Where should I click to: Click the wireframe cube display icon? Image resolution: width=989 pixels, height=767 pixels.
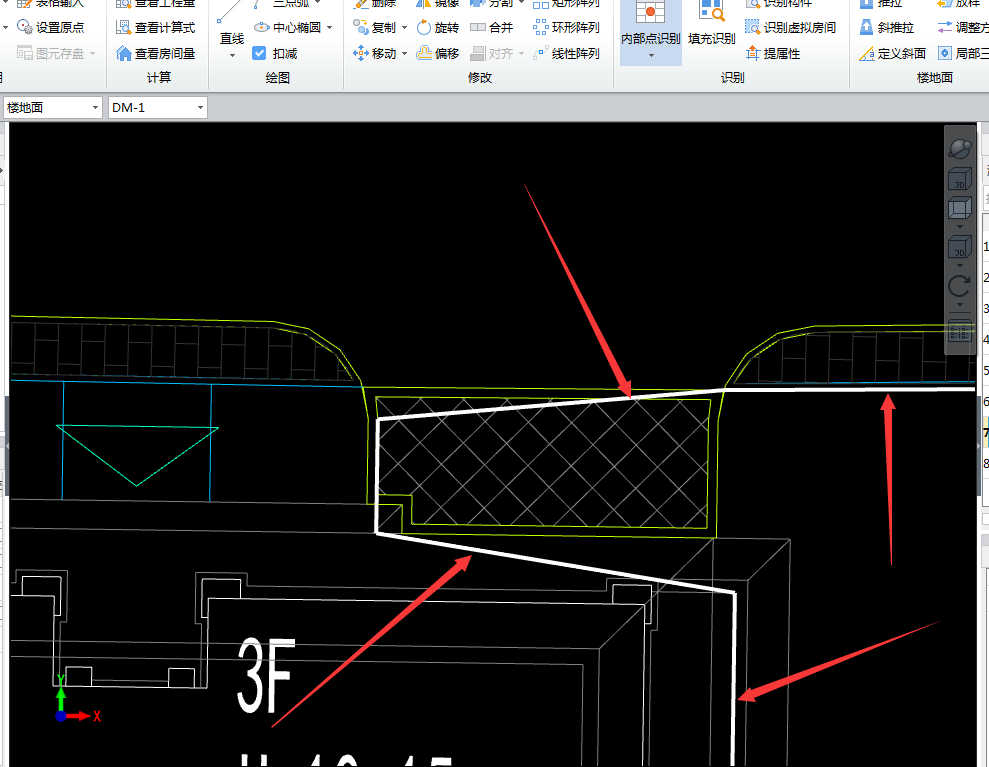point(959,208)
